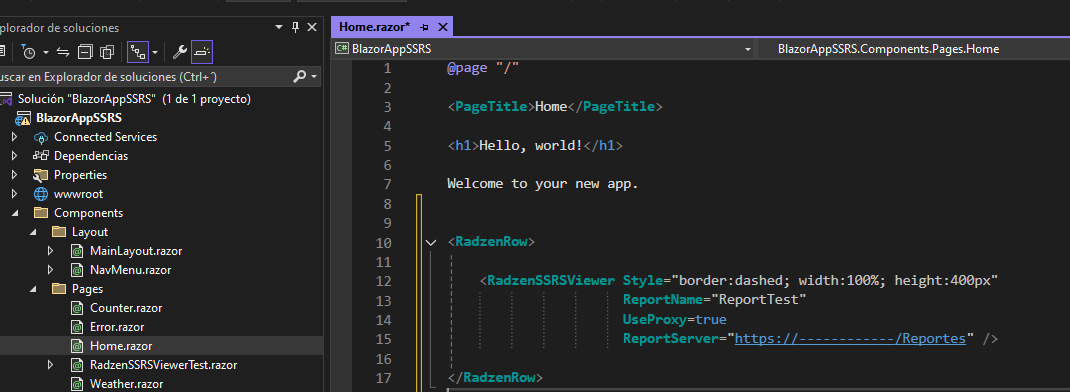
Task: Pin the Home.razor tab
Action: click(424, 27)
